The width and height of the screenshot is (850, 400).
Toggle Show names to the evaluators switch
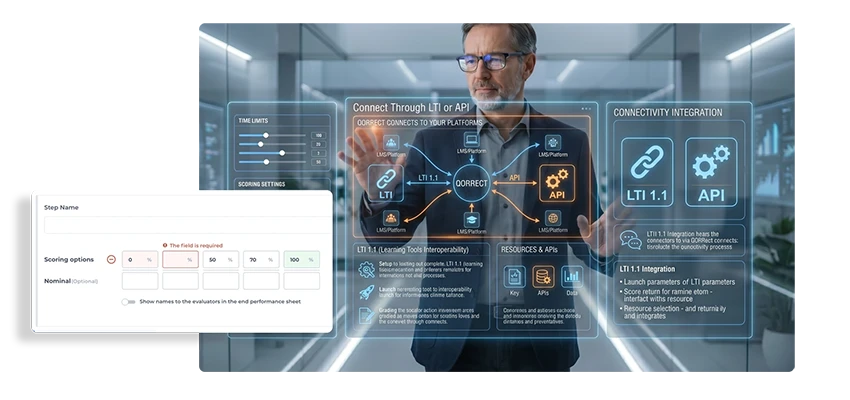click(128, 302)
